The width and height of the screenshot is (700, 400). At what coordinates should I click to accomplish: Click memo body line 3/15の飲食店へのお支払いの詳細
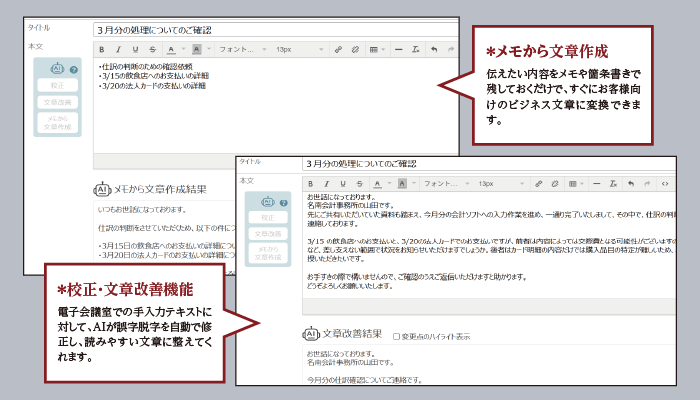154,76
